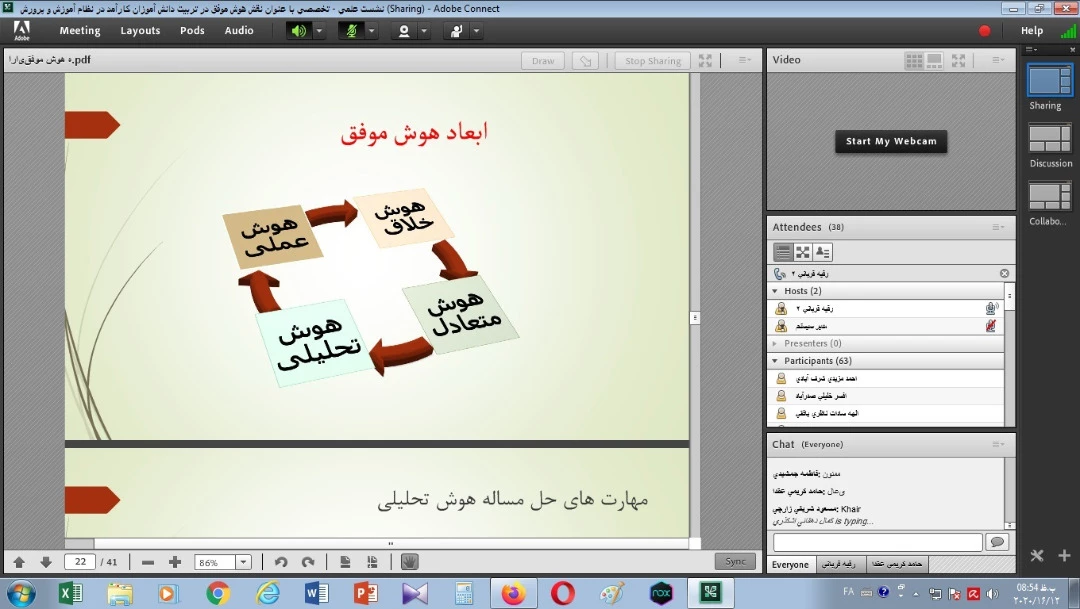1080x609 pixels.
Task: Send chat message with speech bubble icon
Action: [x=996, y=542]
